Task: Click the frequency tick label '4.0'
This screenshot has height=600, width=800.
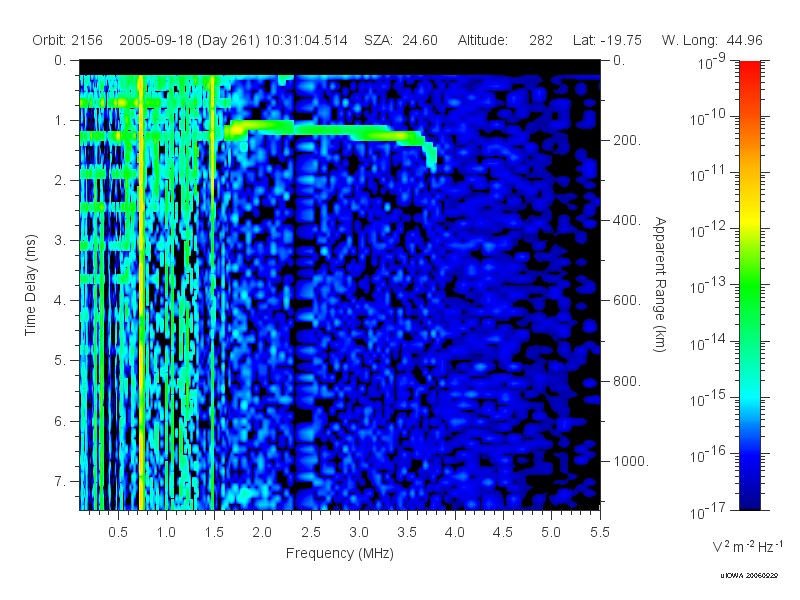Action: (455, 532)
